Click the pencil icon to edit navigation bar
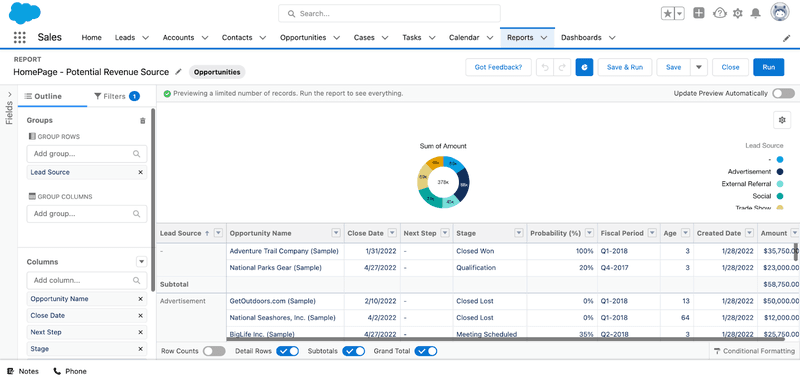Screen dimensions: 800x382 (x=787, y=38)
